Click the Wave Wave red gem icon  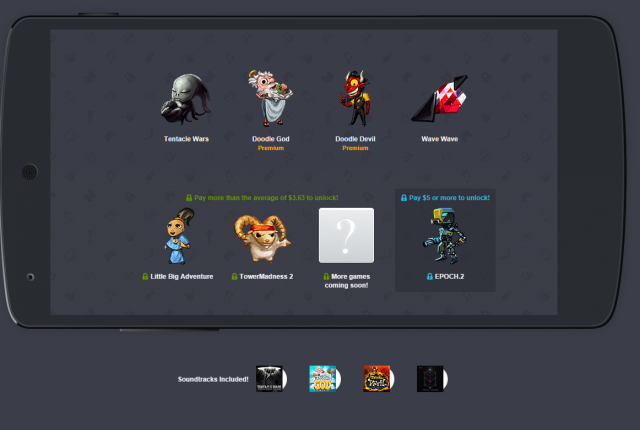click(x=440, y=98)
